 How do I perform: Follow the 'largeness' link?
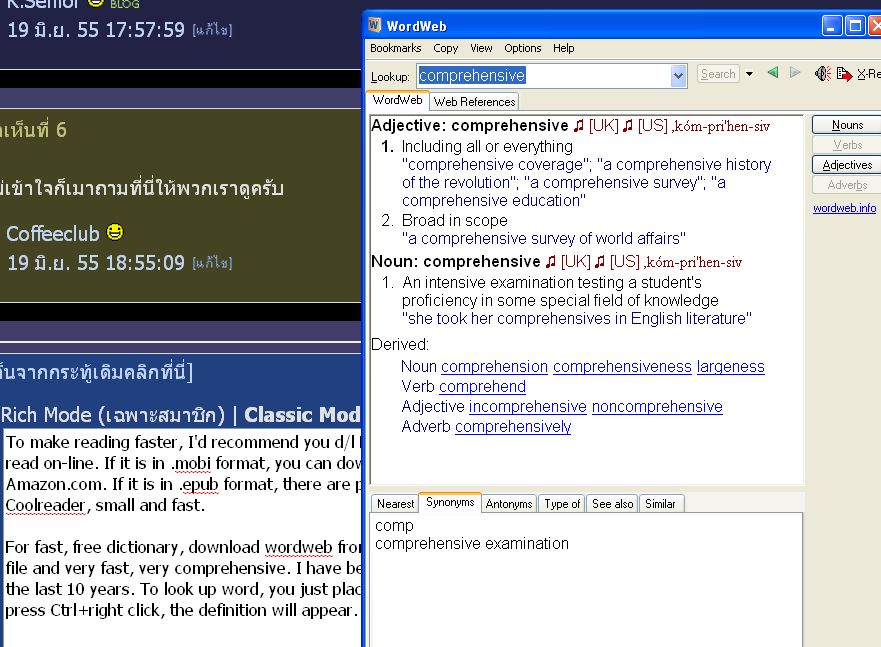(730, 366)
